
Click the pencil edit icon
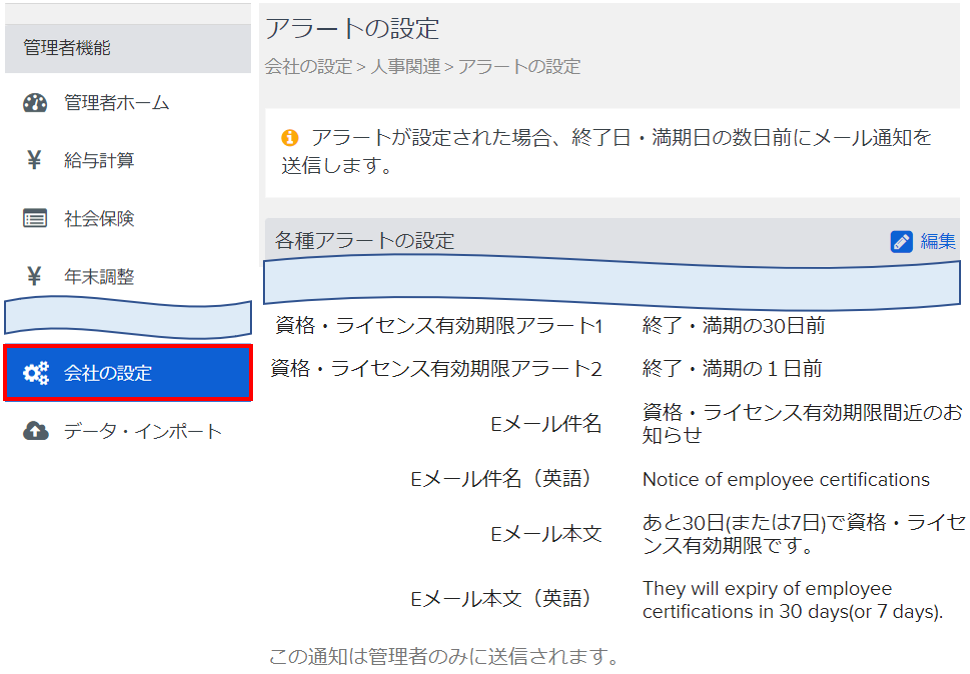coord(901,241)
